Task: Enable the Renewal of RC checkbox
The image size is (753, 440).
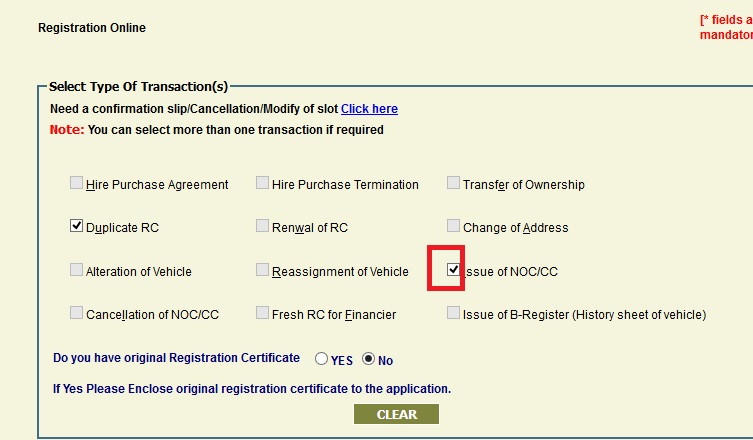Action: click(x=262, y=227)
